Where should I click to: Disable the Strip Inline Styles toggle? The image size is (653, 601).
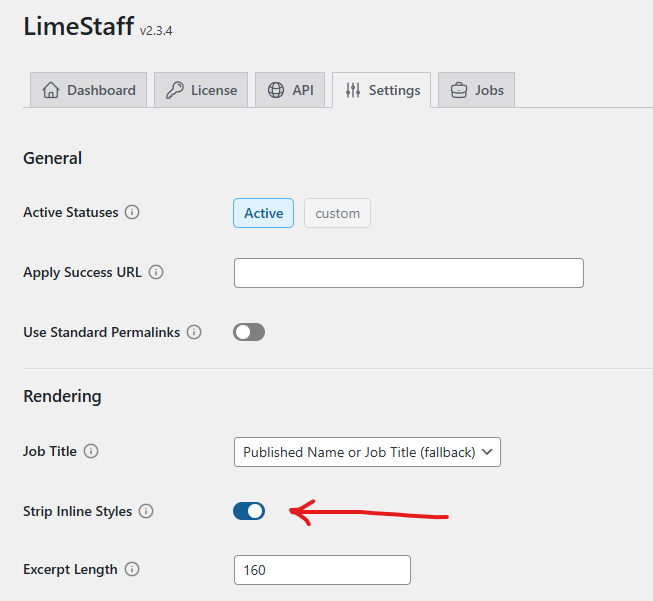tap(249, 511)
